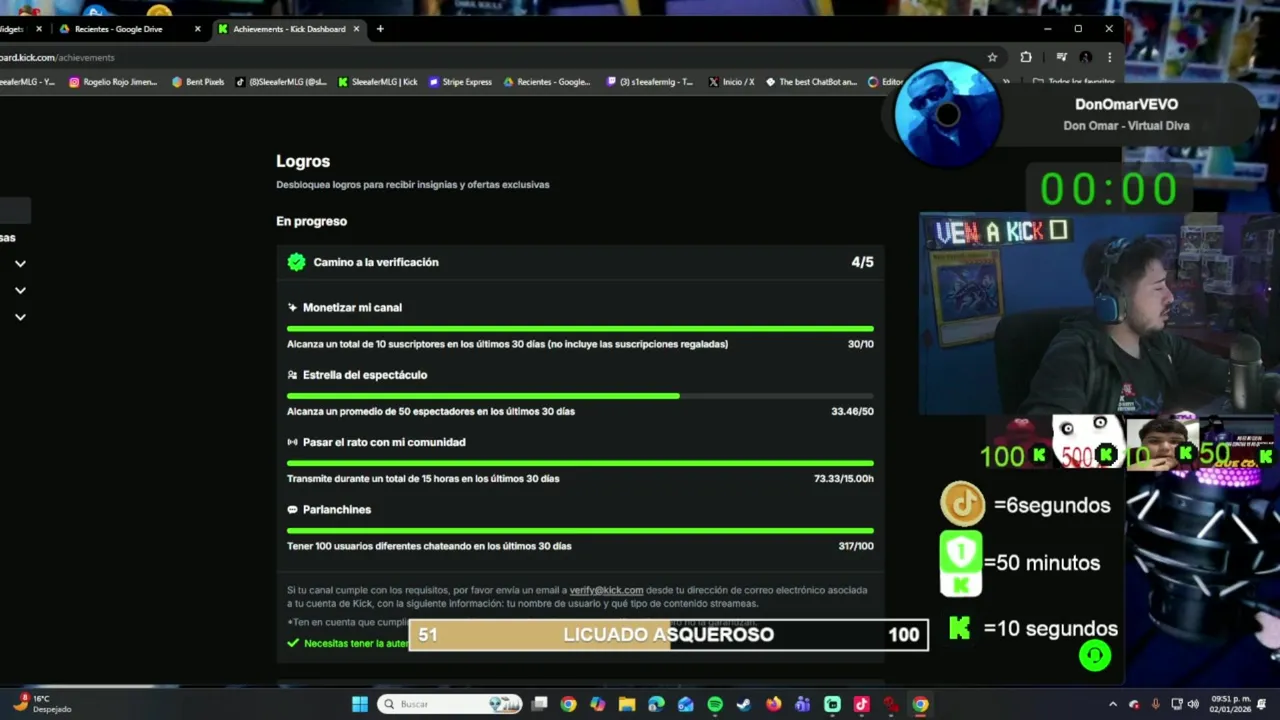The width and height of the screenshot is (1280, 720).
Task: Open the taskbar volume control
Action: click(x=1192, y=704)
